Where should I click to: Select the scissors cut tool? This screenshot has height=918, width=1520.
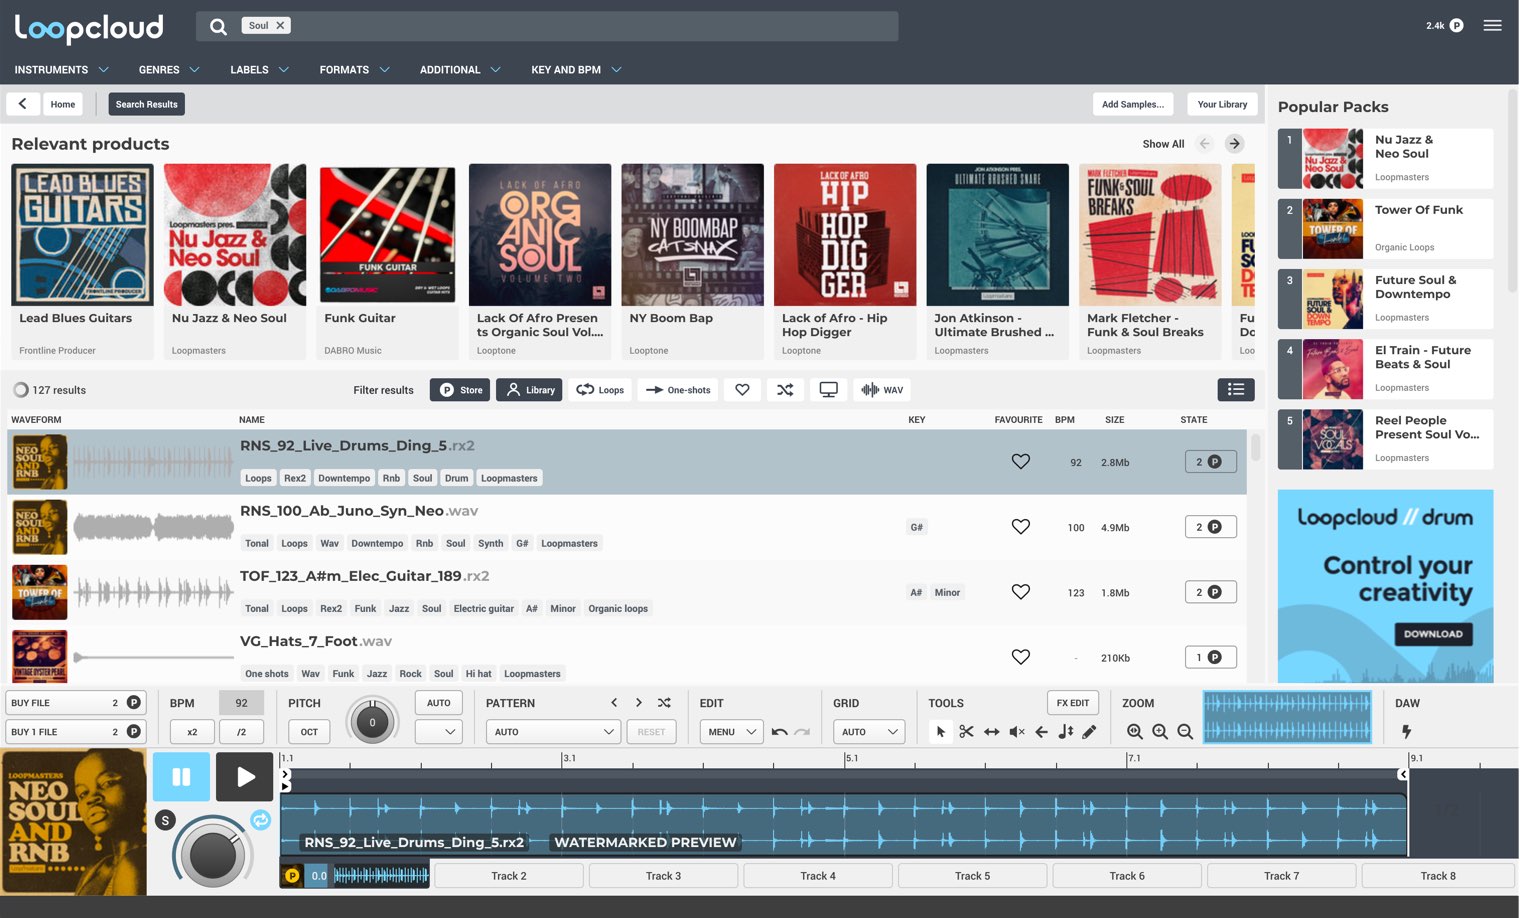tap(966, 732)
